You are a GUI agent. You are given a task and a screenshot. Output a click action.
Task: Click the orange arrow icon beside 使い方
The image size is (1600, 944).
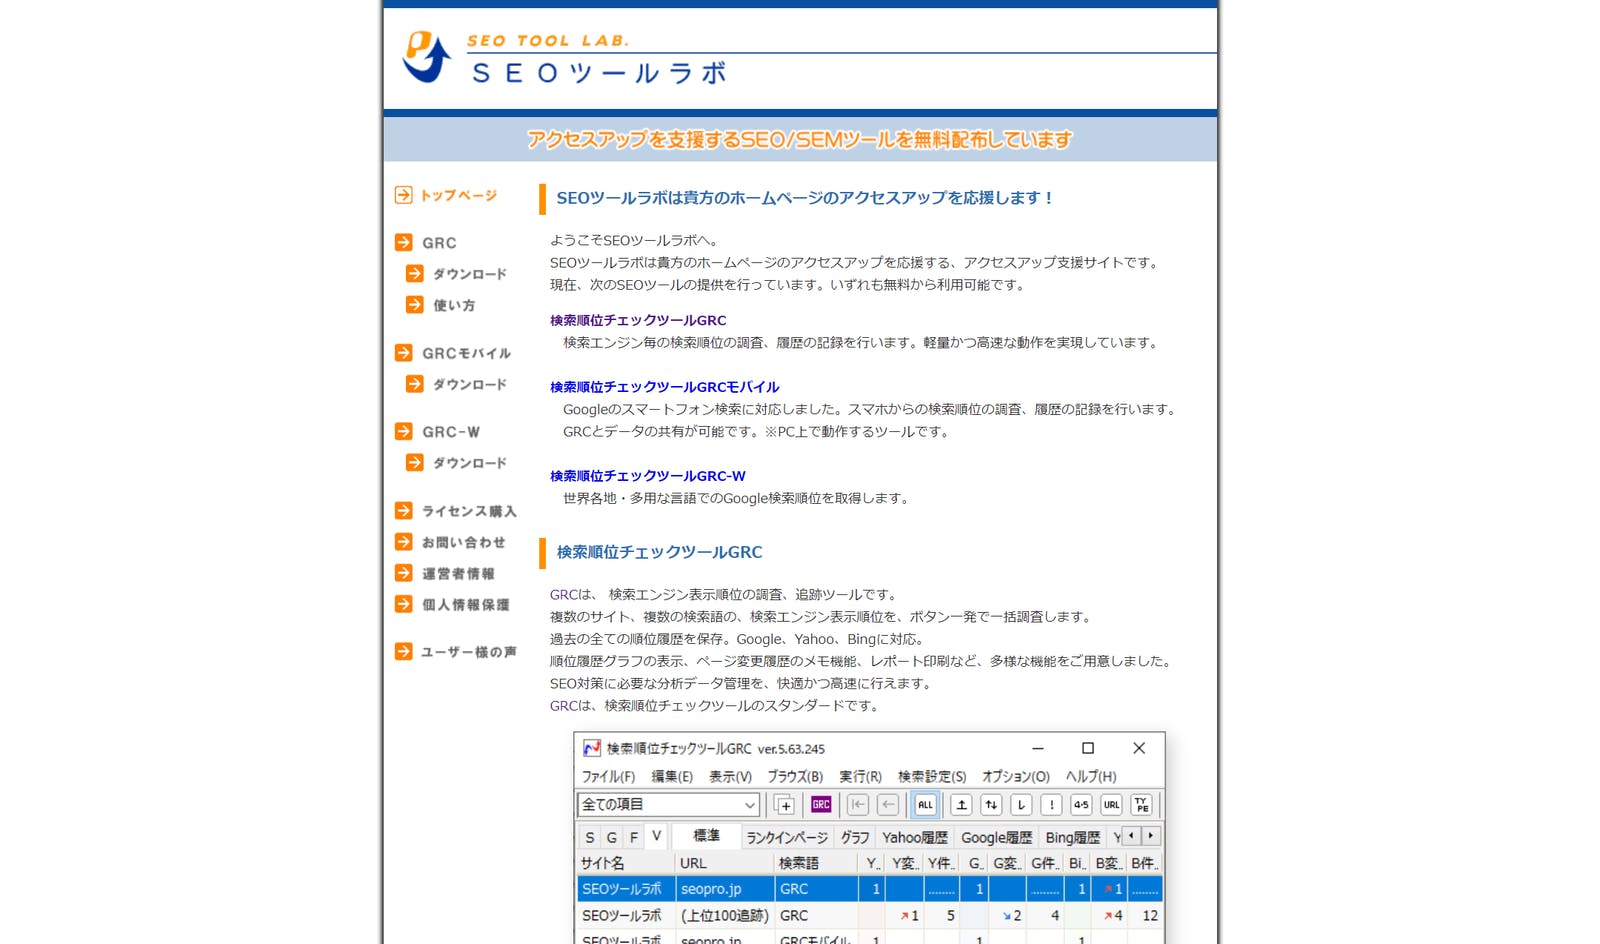click(415, 305)
